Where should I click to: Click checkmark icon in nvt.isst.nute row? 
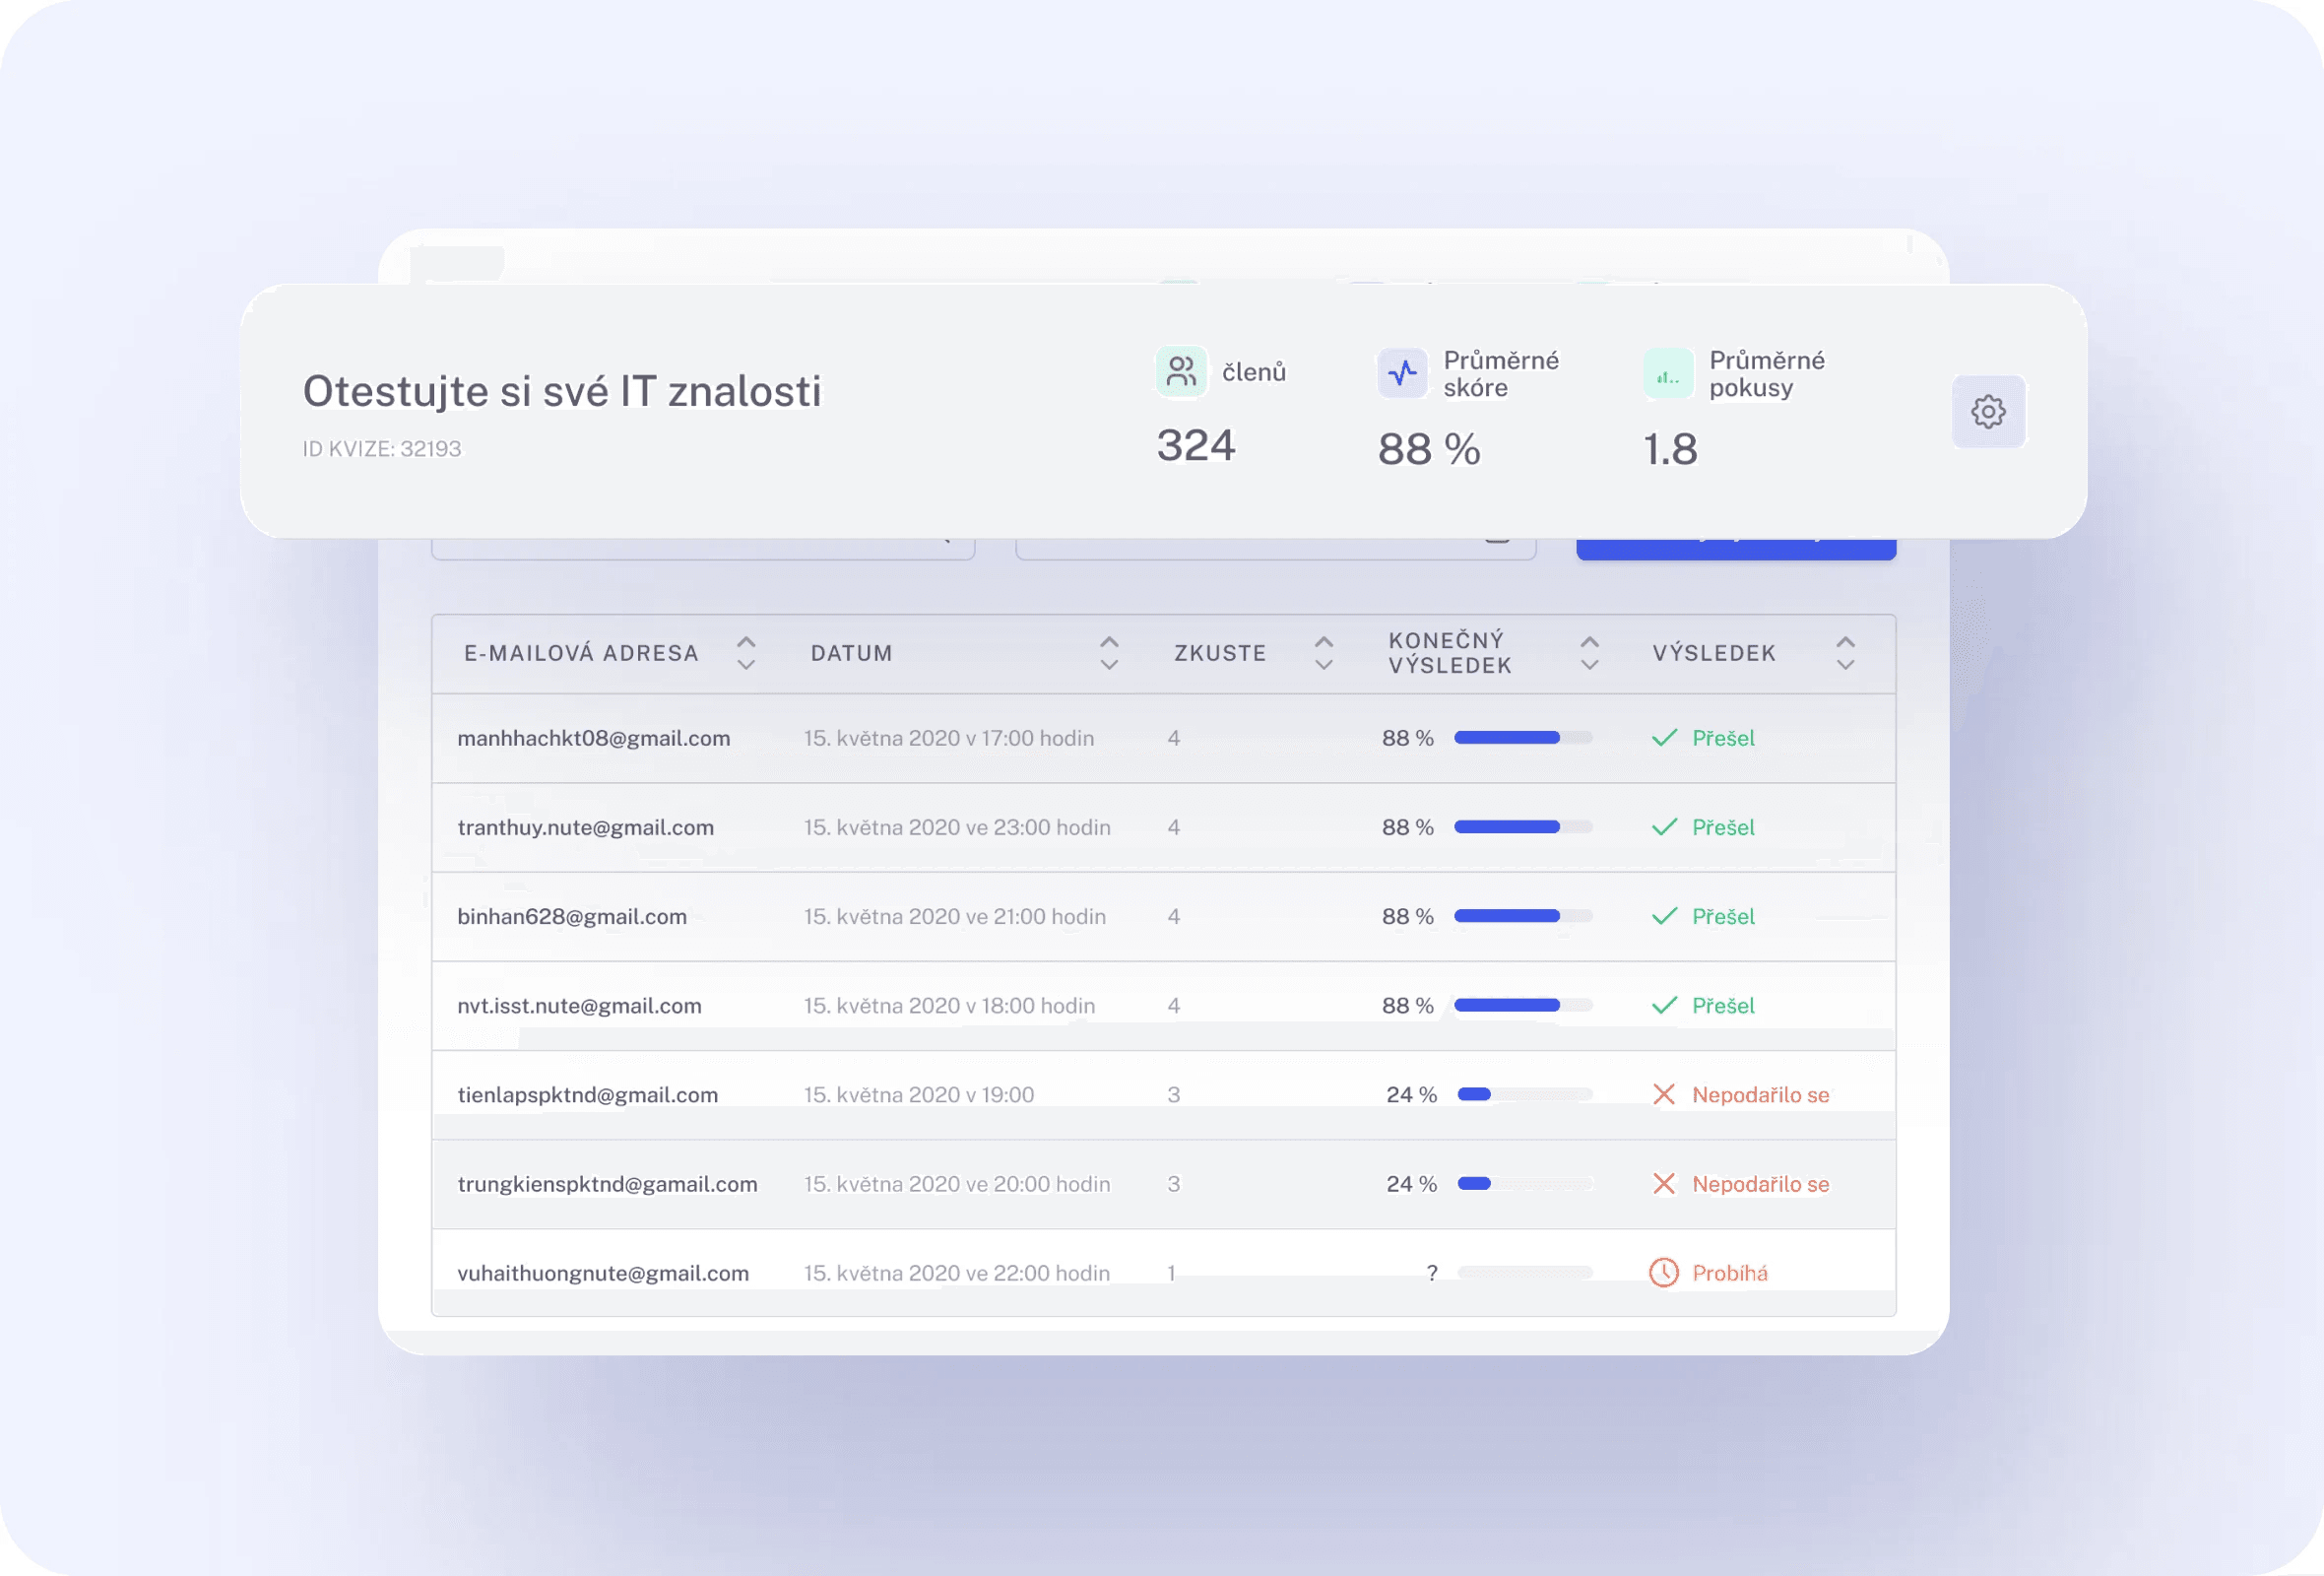[x=1664, y=1005]
